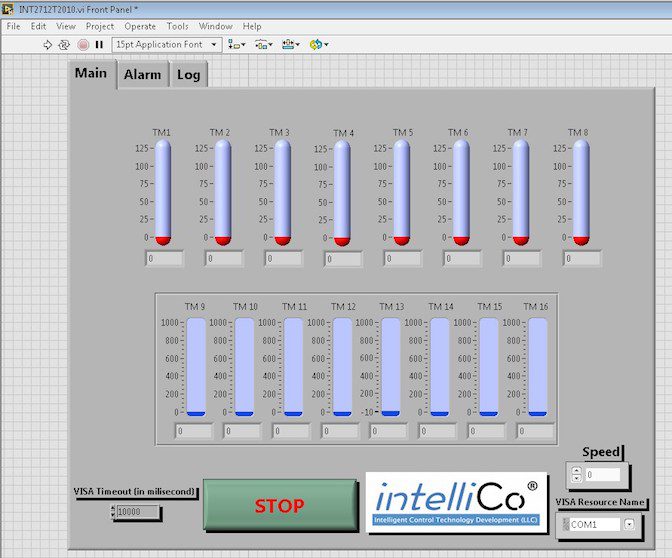Image resolution: width=672 pixels, height=558 pixels.
Task: Click the Speed increment/decrement stepper
Action: tap(574, 475)
